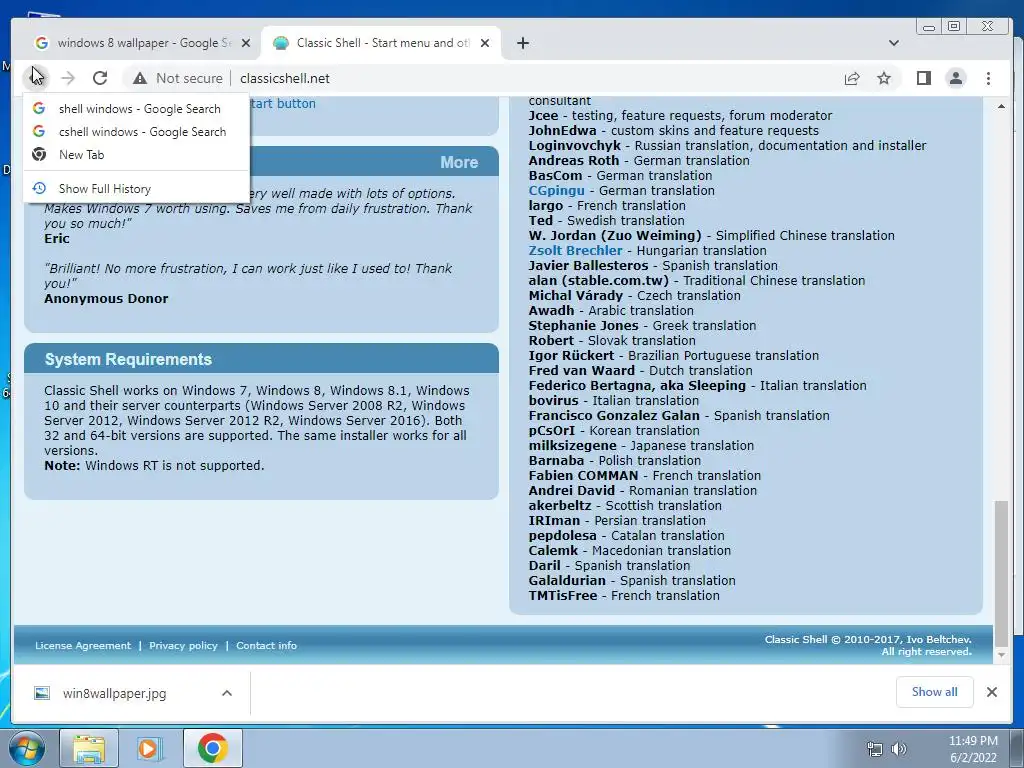The height and width of the screenshot is (768, 1024).
Task: Open the Privacy policy link
Action: (x=183, y=645)
